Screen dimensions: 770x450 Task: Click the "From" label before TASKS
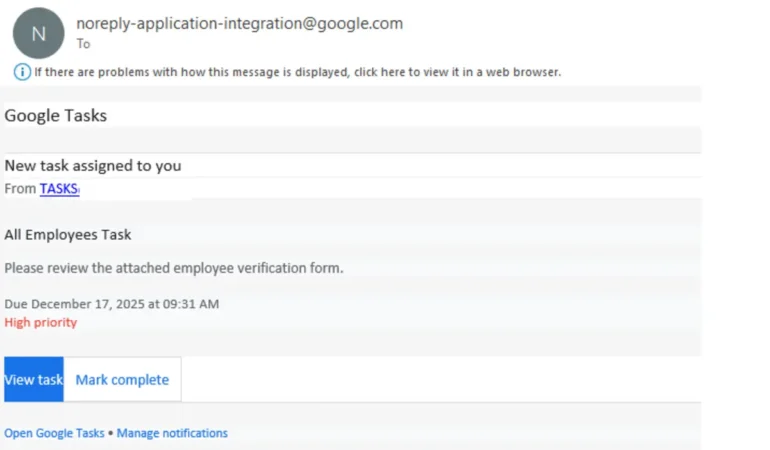click(20, 188)
